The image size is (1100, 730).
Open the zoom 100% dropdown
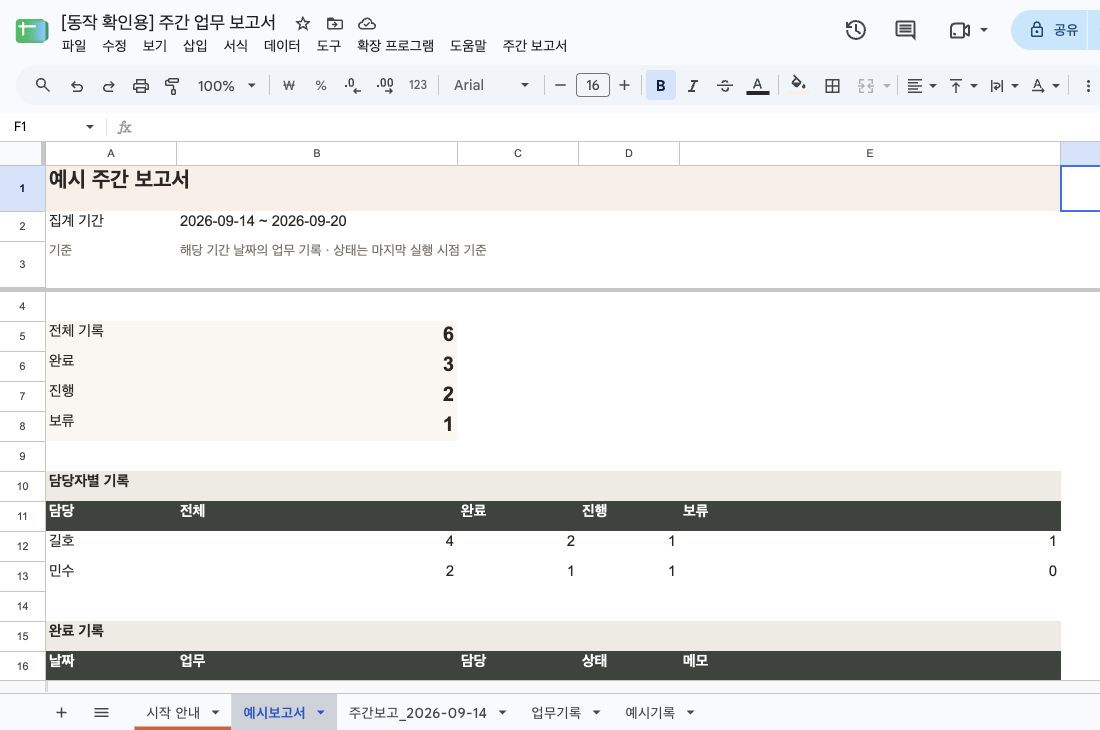226,86
